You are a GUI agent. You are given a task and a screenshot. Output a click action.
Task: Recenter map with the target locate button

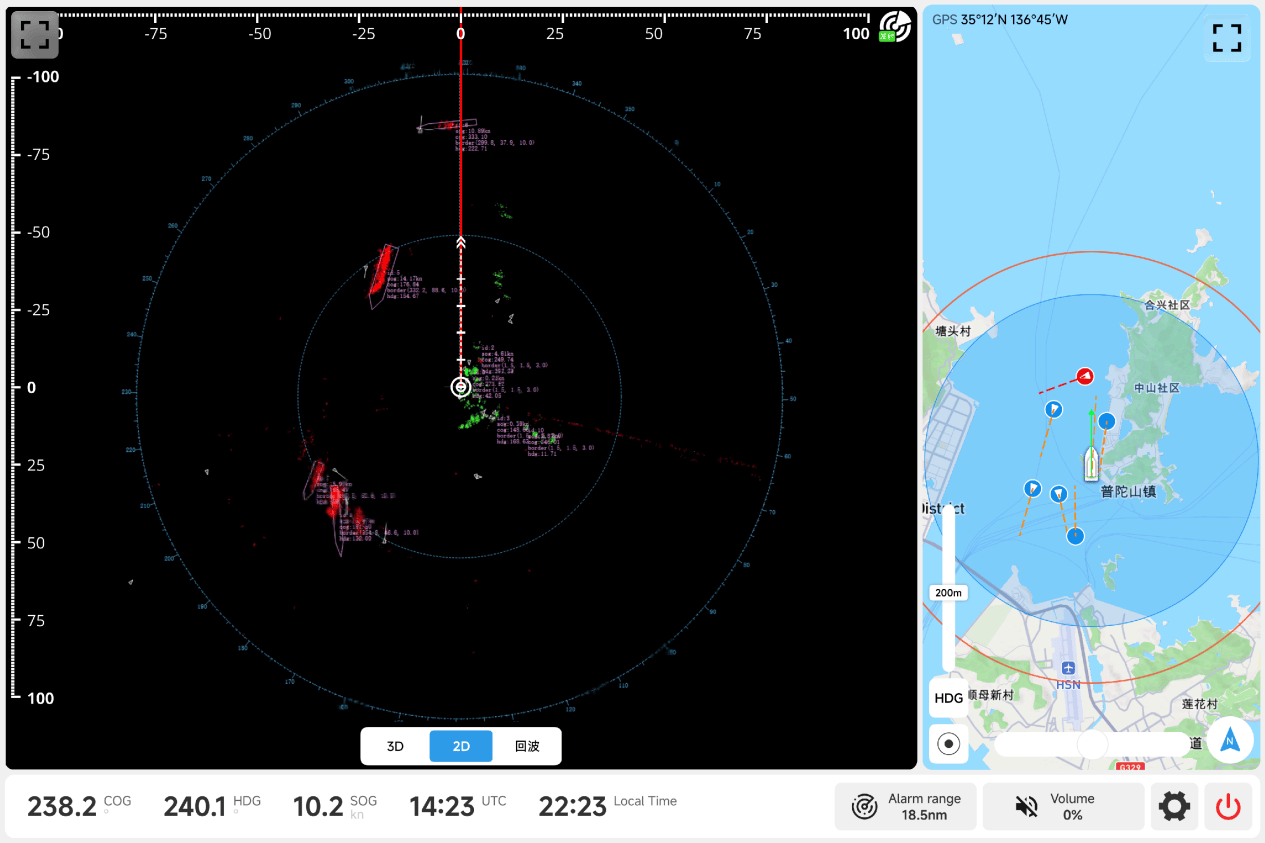pyautogui.click(x=949, y=744)
